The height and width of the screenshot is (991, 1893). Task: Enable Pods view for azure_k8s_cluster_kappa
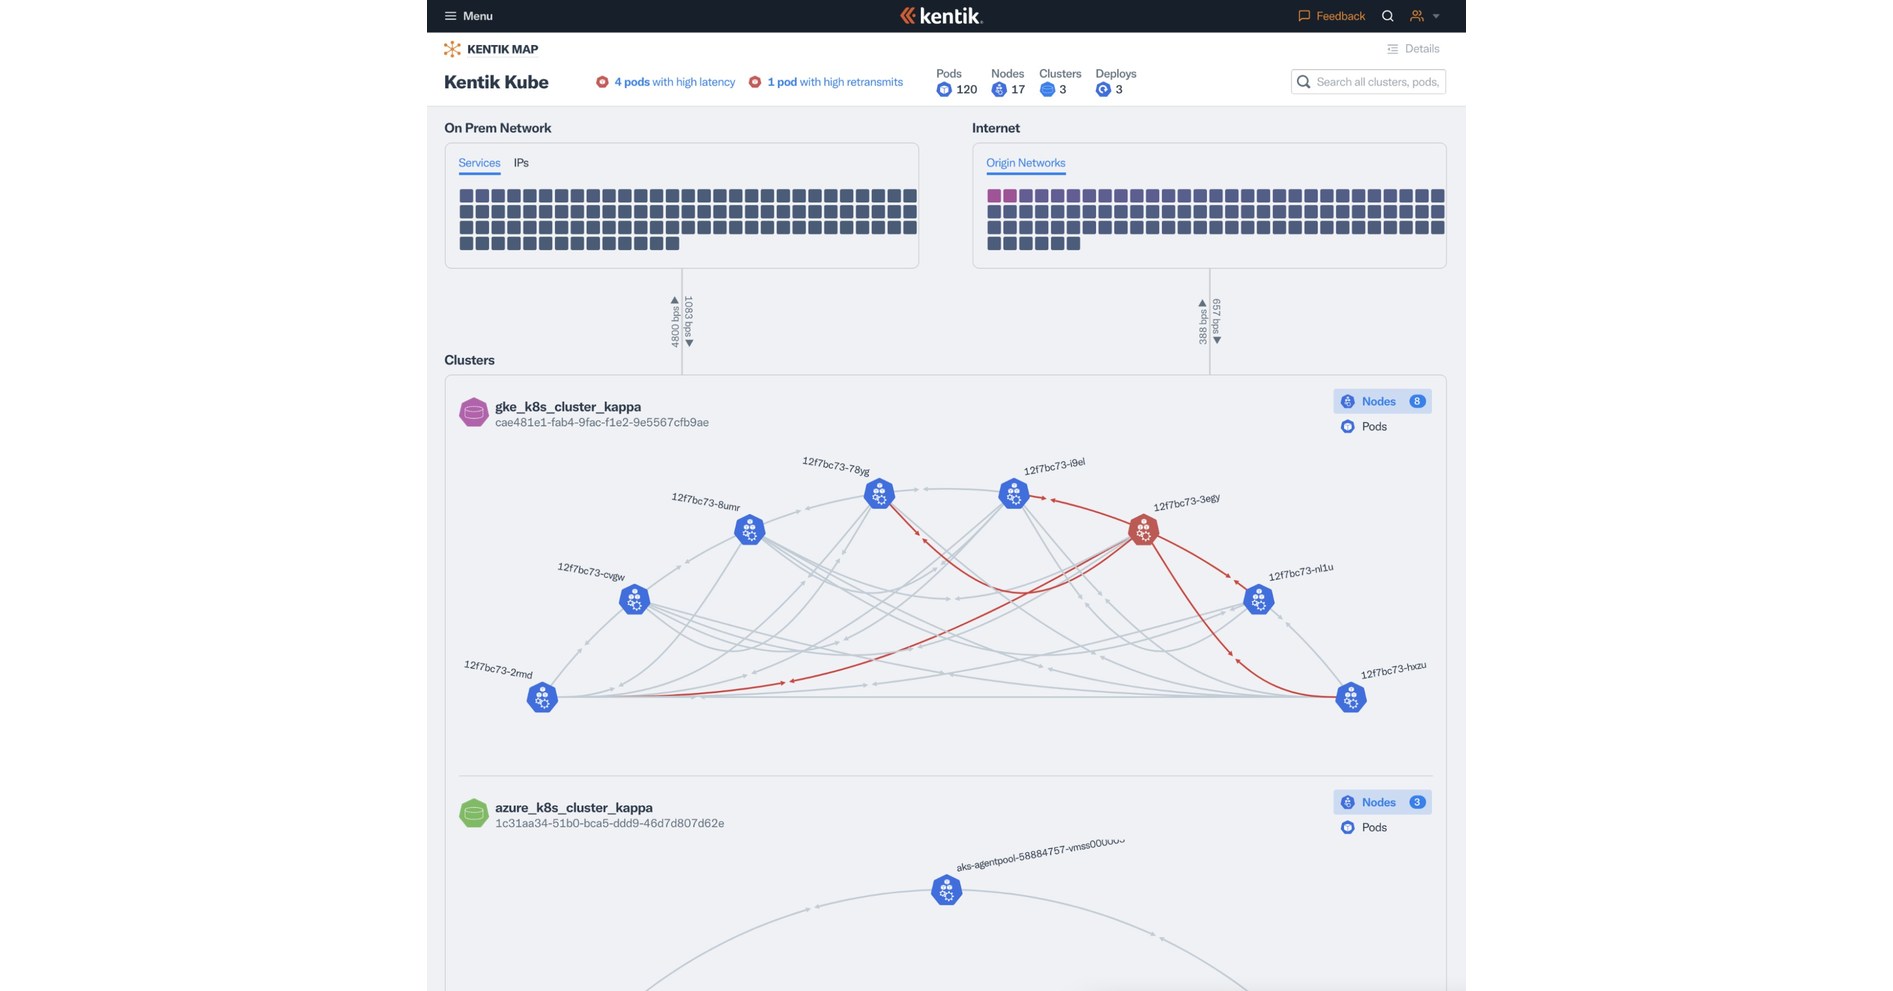click(1367, 827)
